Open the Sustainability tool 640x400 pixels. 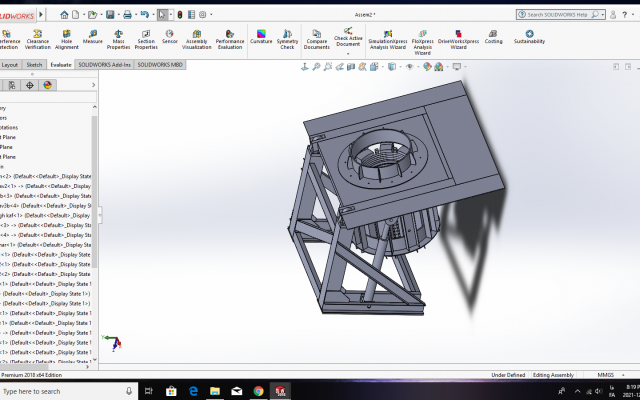529,37
